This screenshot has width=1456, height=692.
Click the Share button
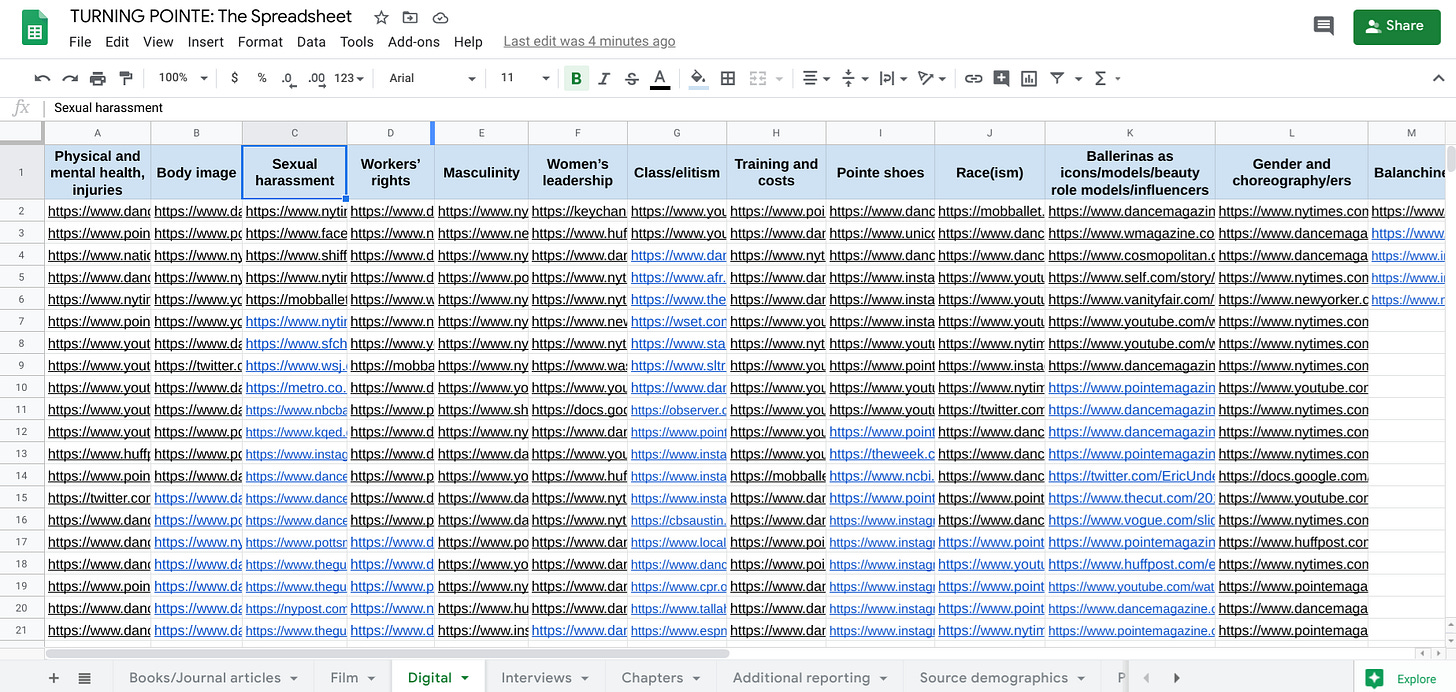tap(1395, 26)
